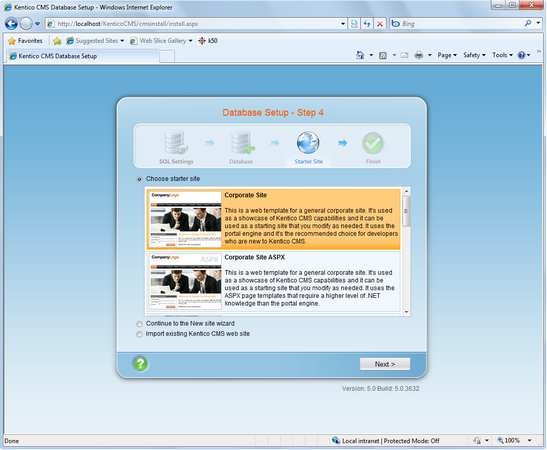
Task: Expand the privacy icon dropdown arrow
Action: click(x=487, y=441)
